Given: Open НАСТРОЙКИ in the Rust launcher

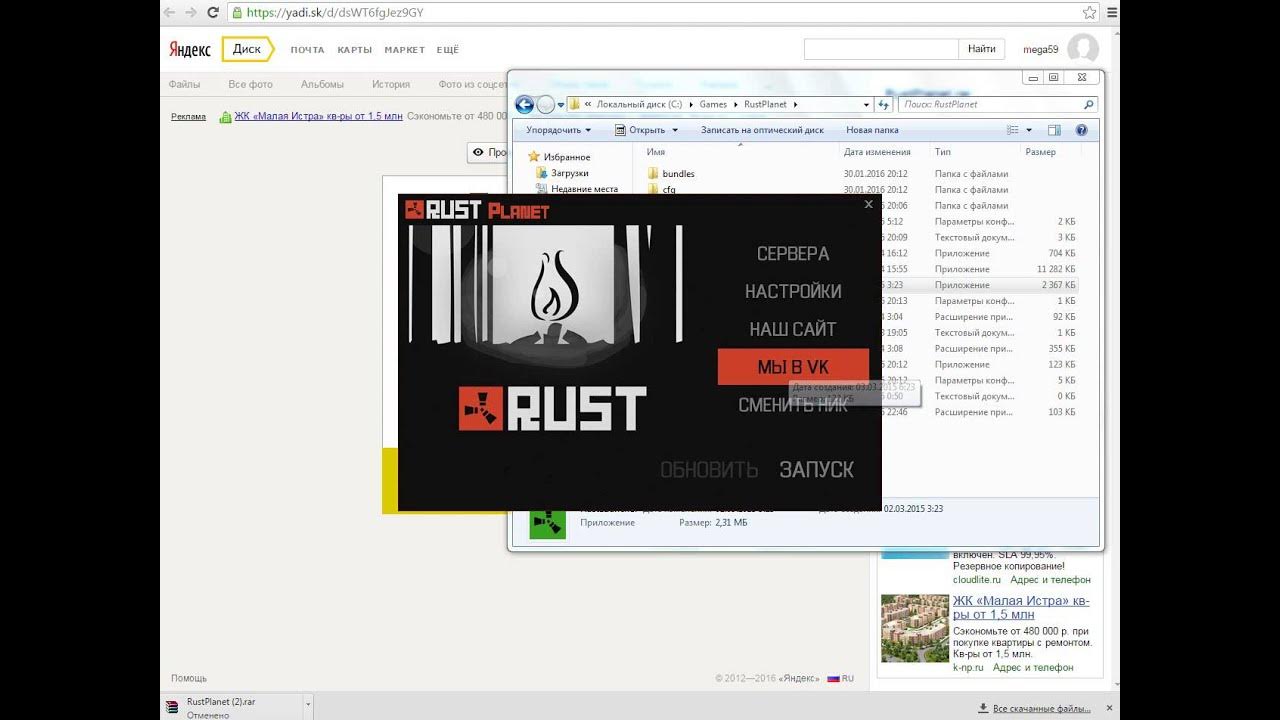Looking at the screenshot, I should point(793,292).
